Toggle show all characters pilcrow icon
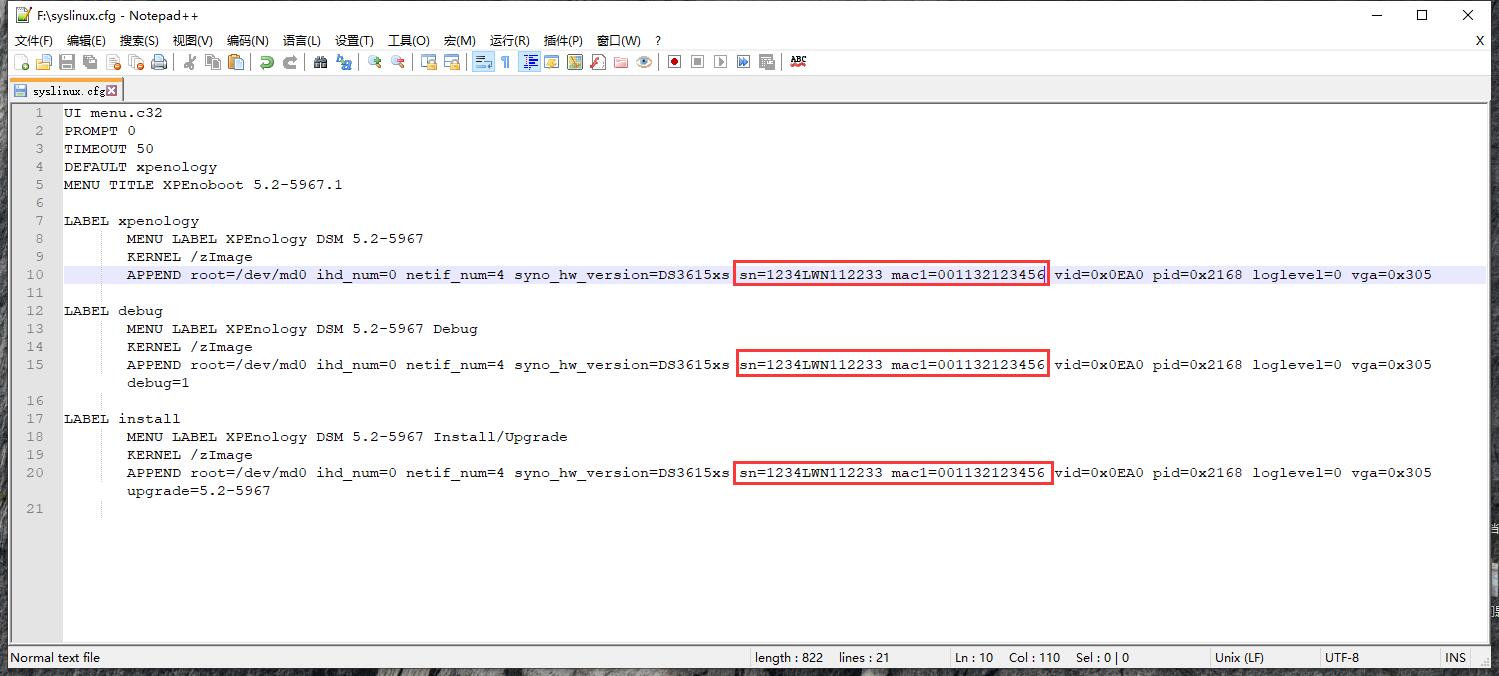The height and width of the screenshot is (676, 1499). tap(505, 62)
